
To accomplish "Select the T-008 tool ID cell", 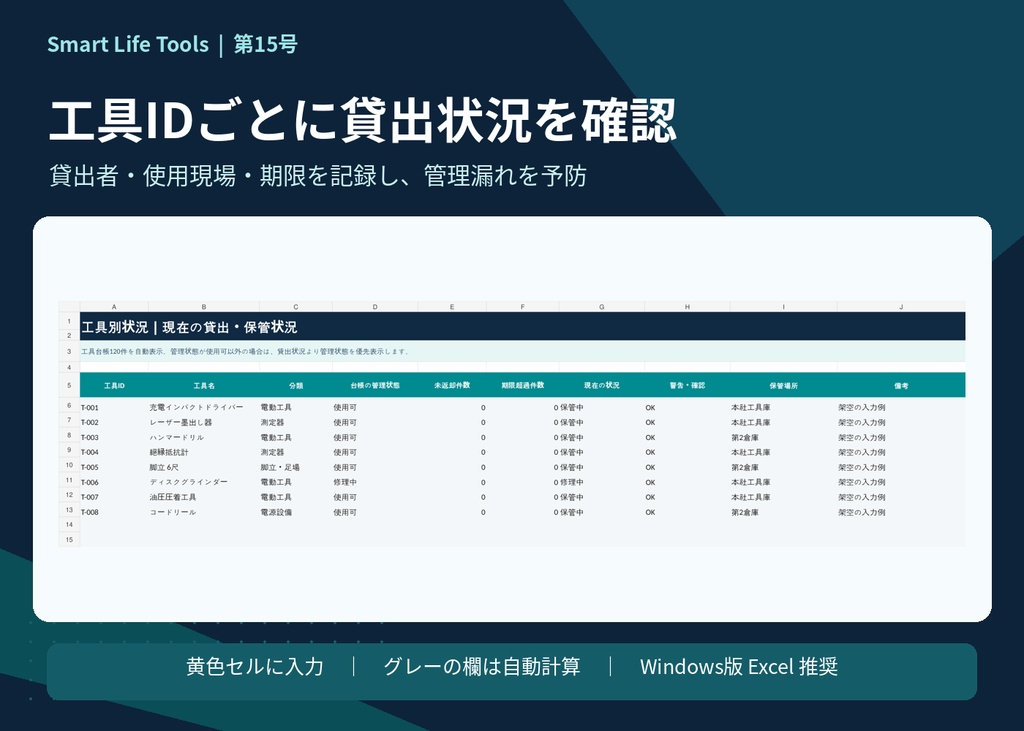I will (114, 512).
